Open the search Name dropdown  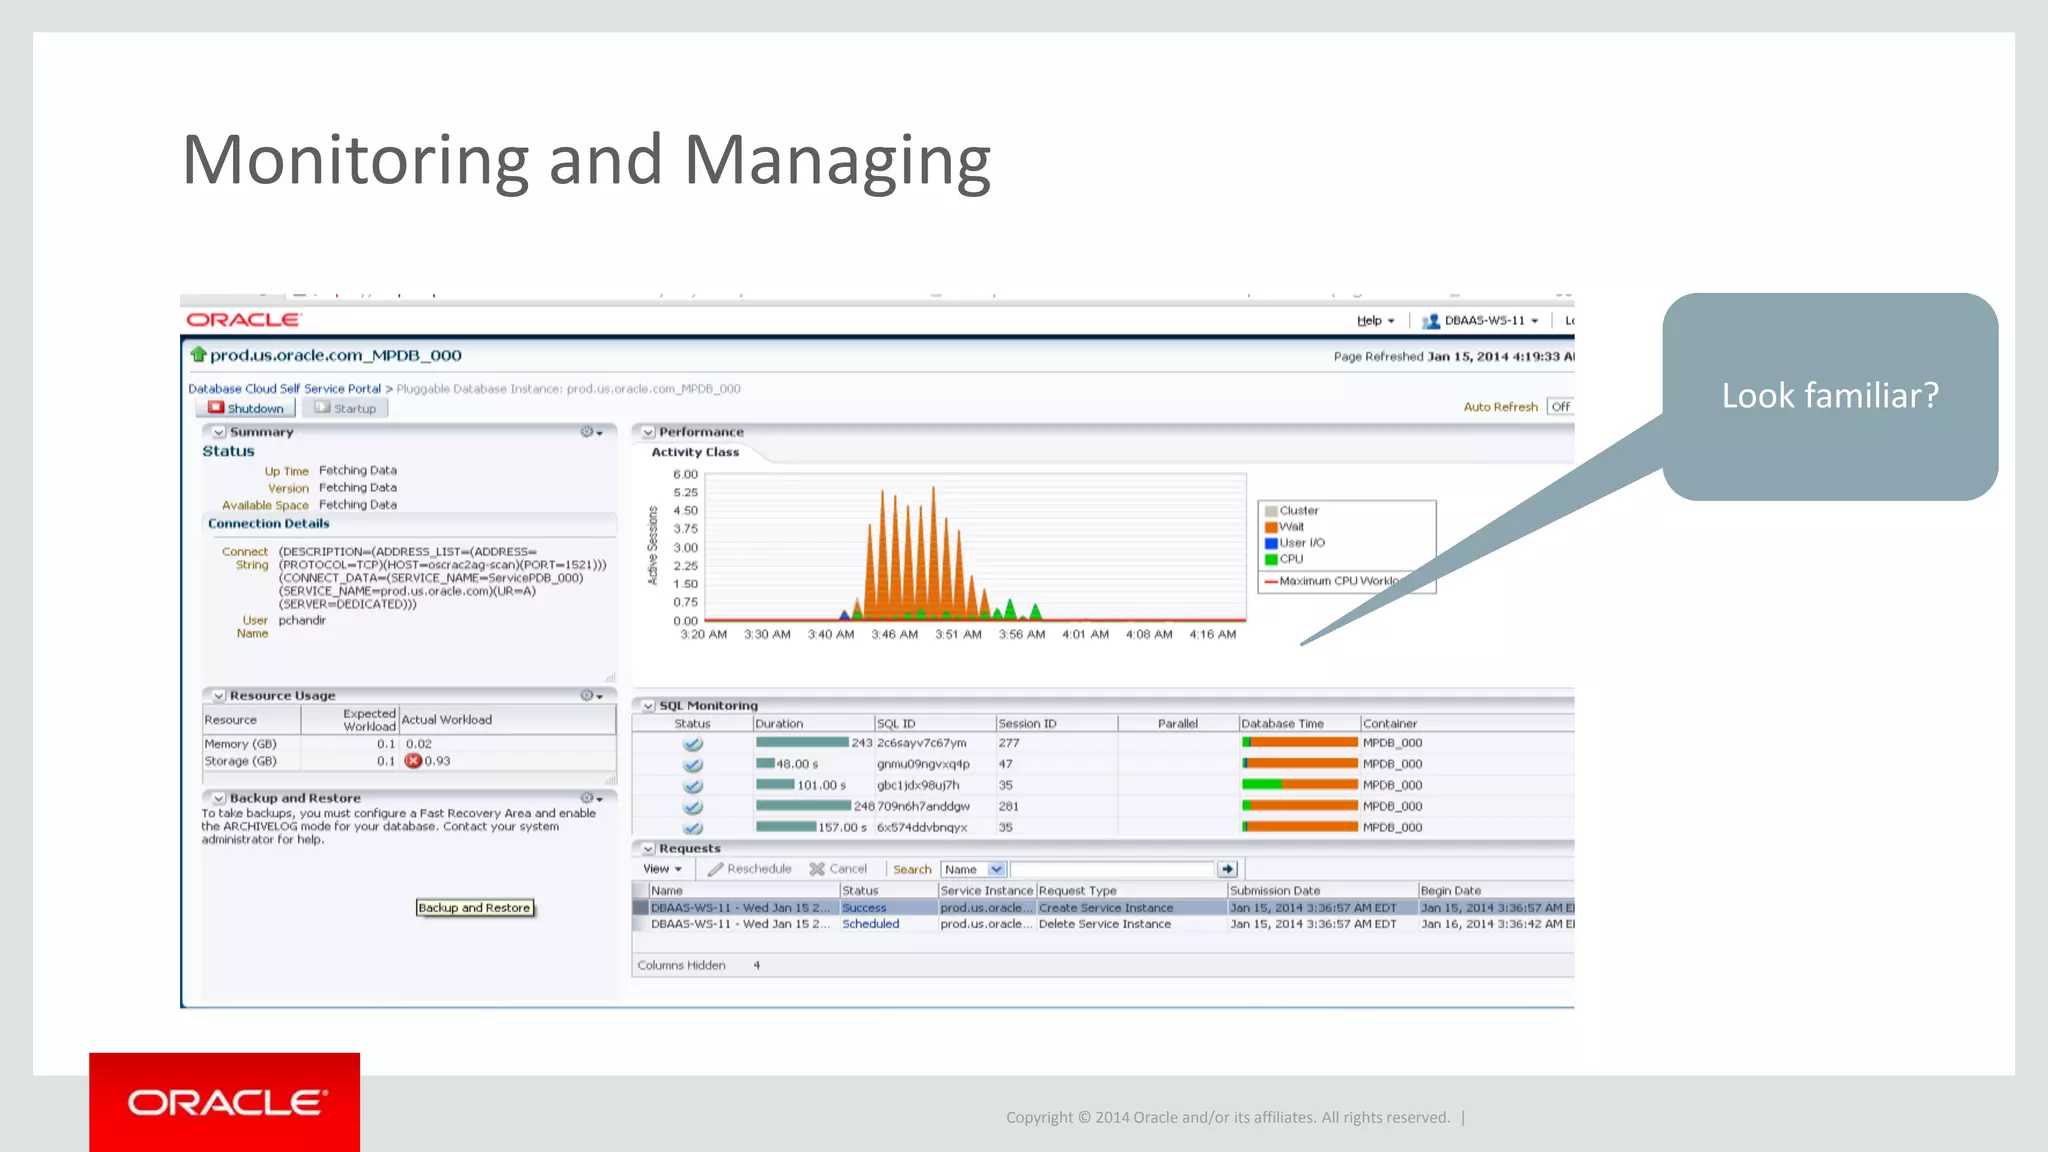973,869
